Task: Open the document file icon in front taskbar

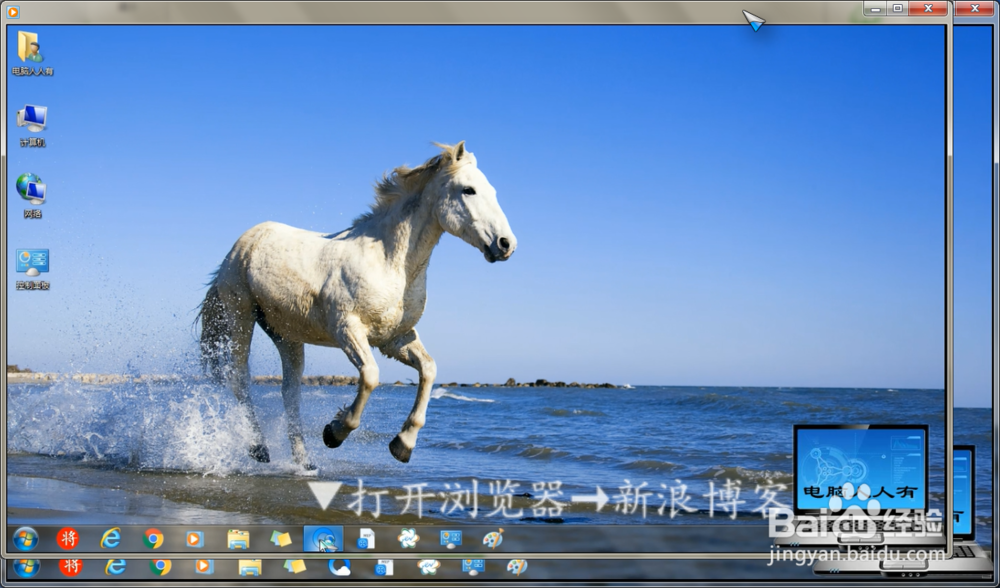Action: coord(366,540)
